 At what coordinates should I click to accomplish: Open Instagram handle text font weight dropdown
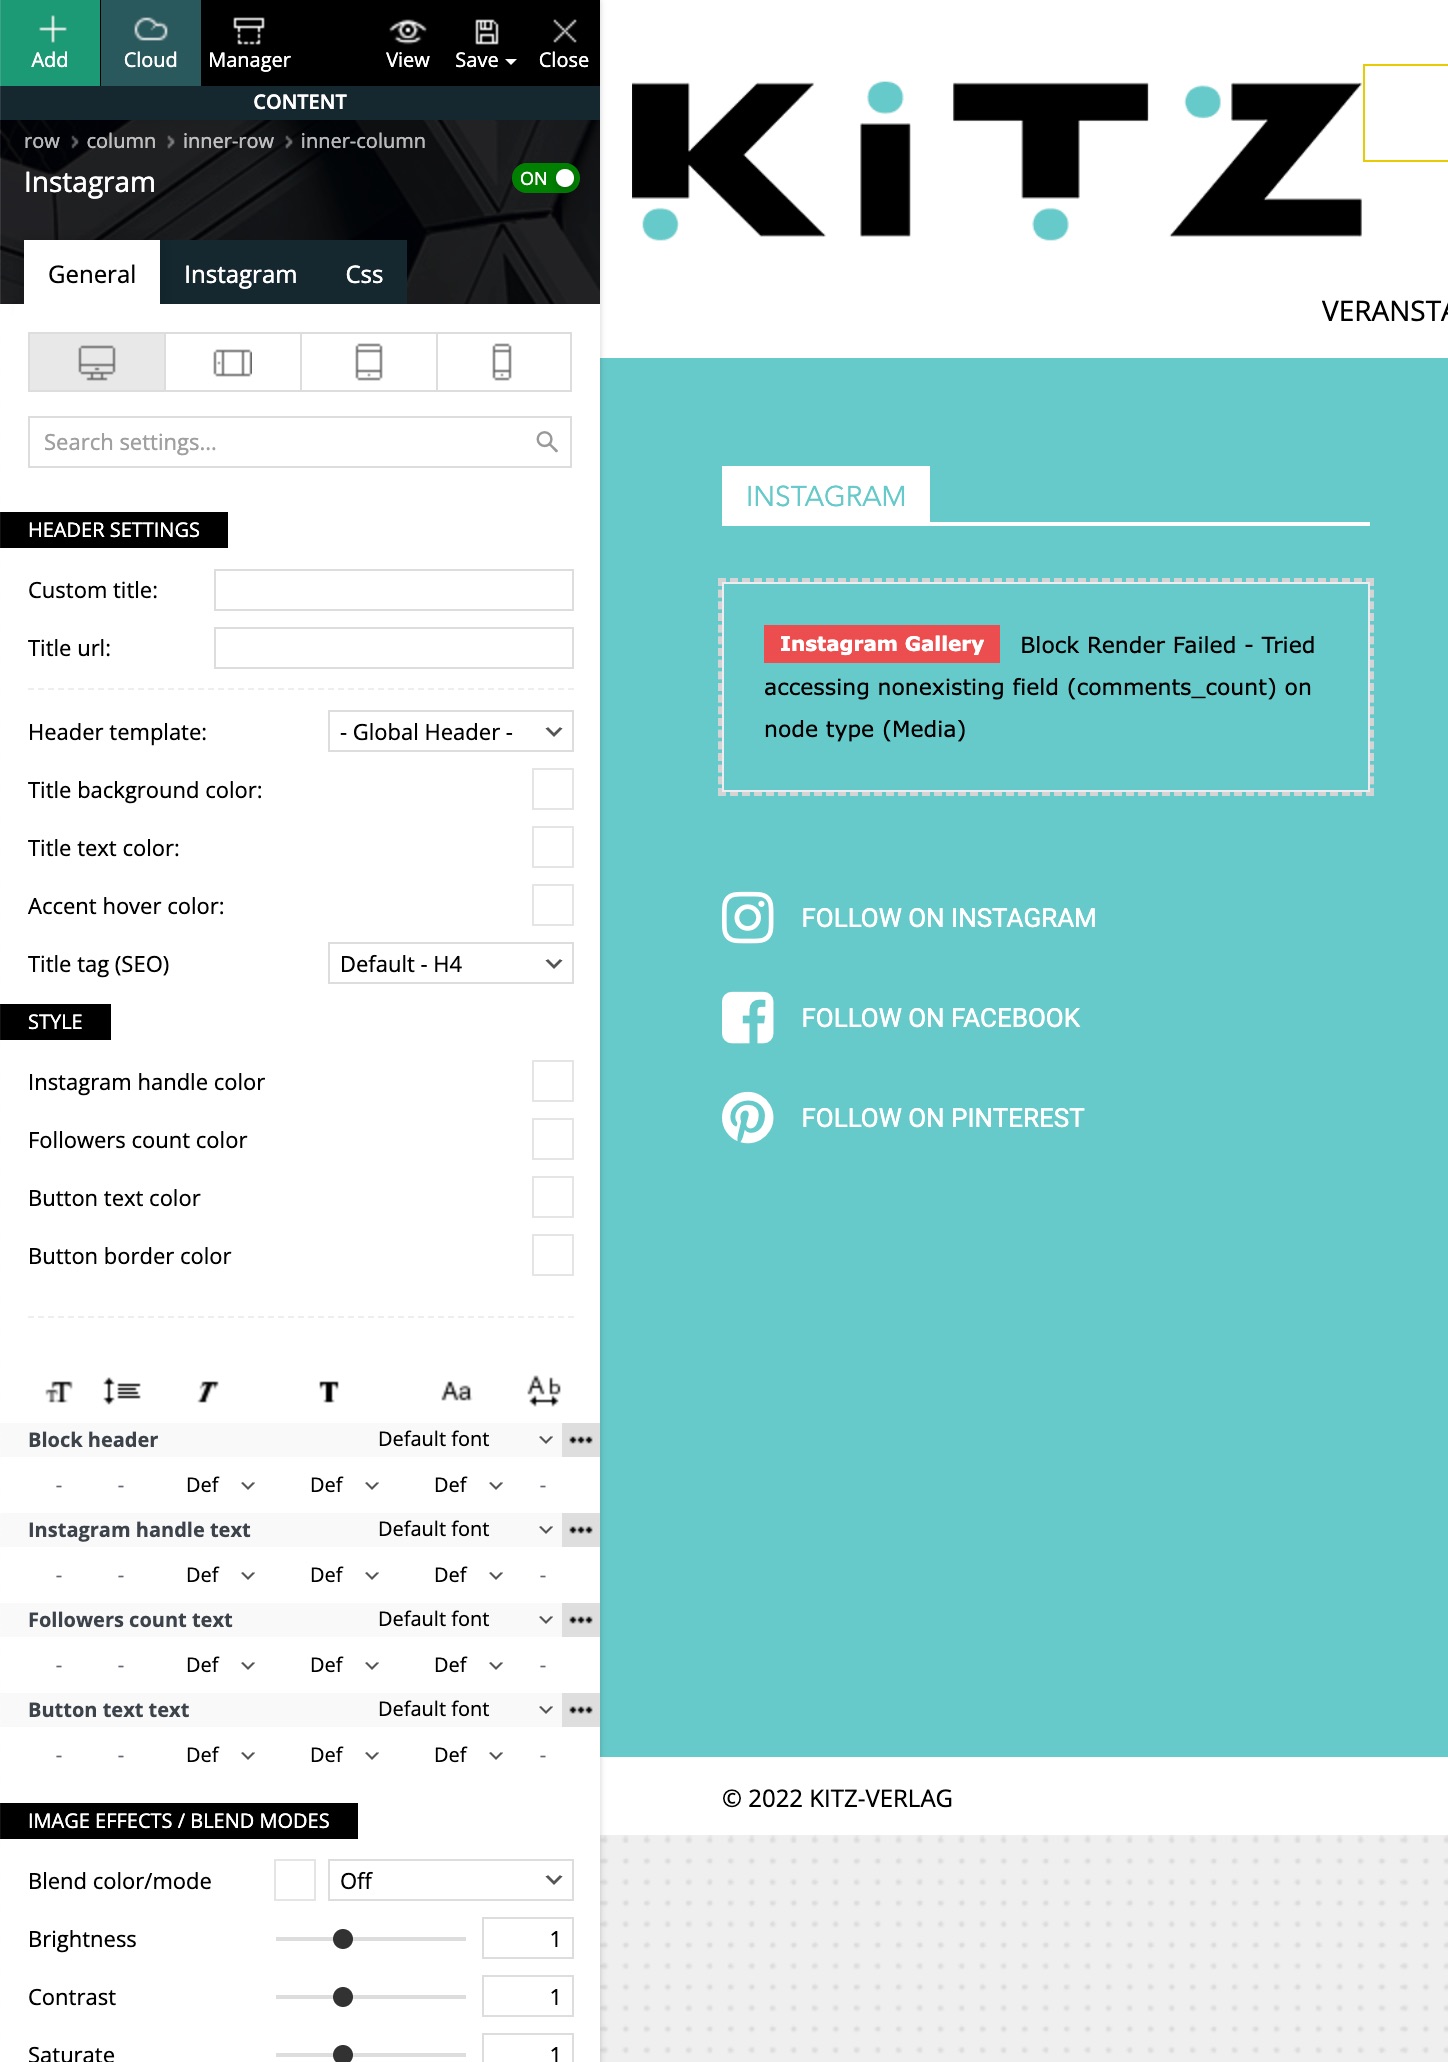coord(345,1575)
